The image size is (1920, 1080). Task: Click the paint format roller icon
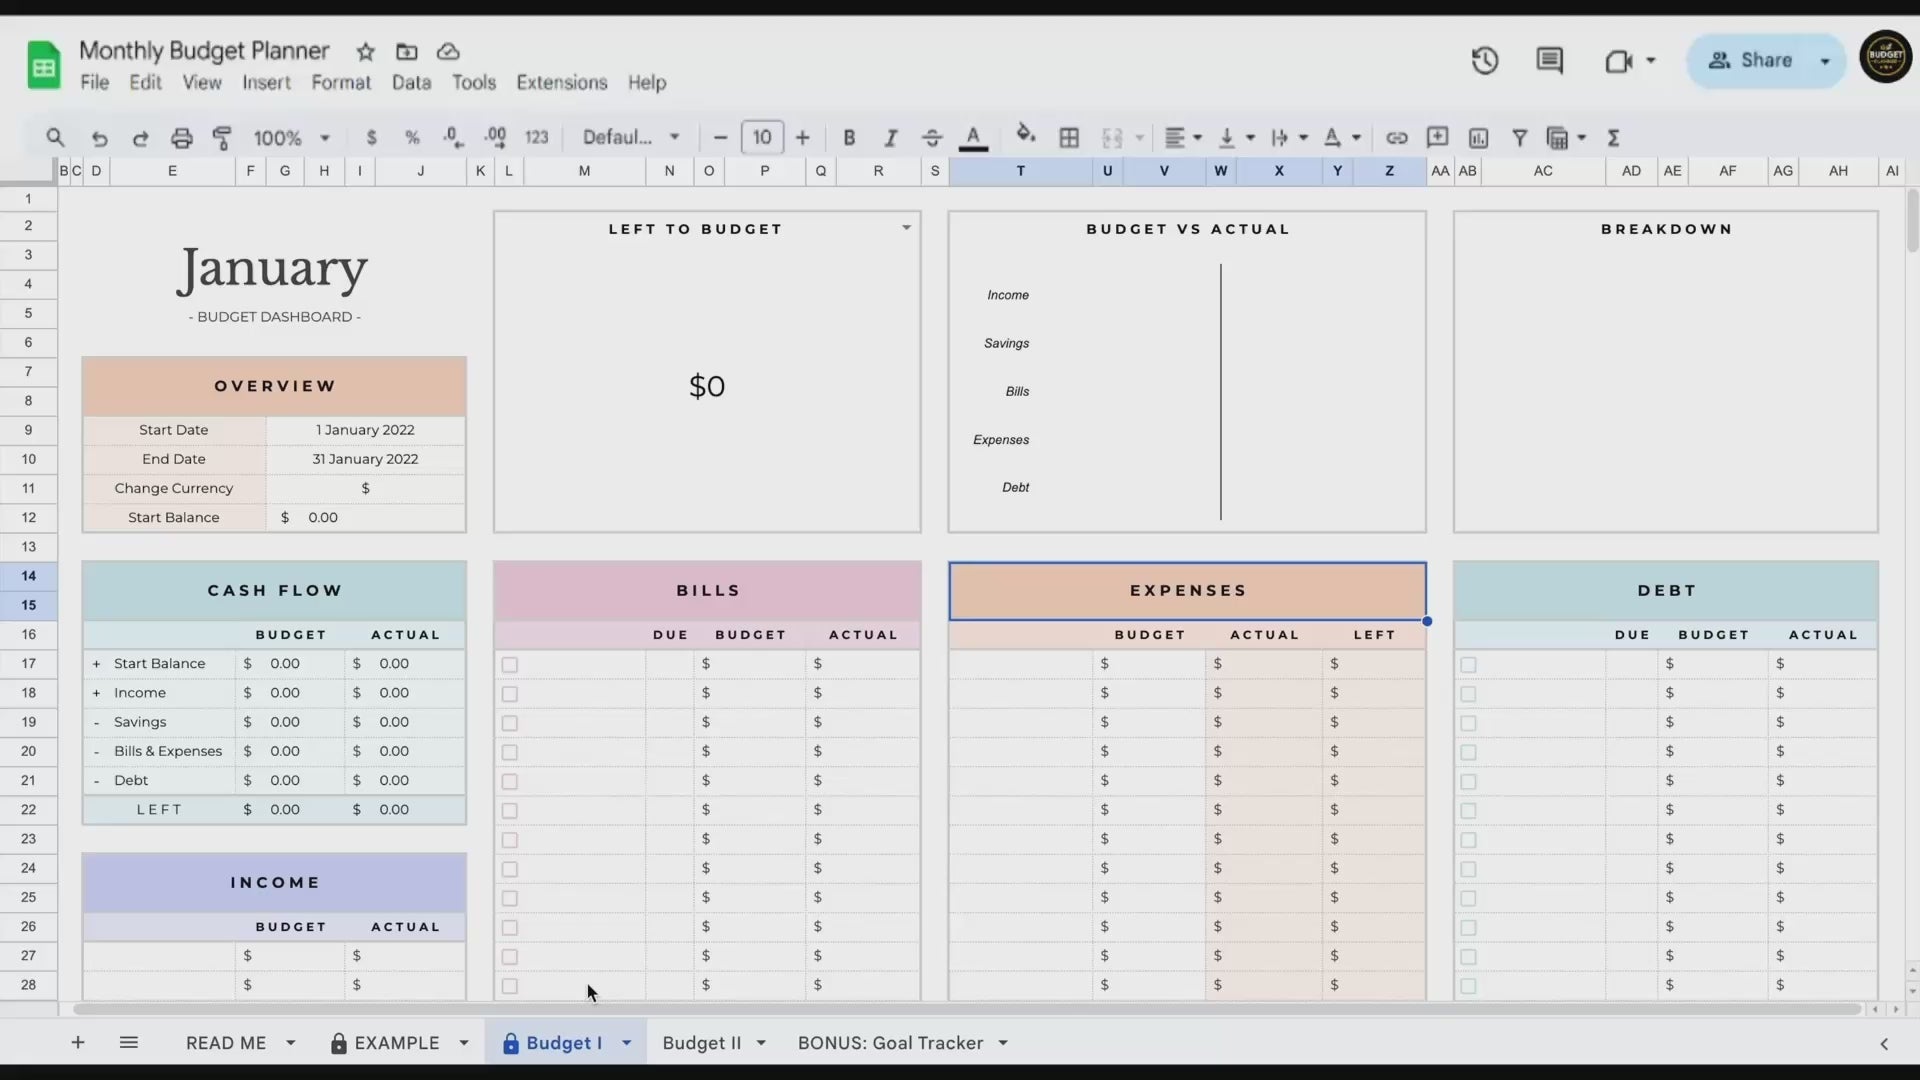(222, 137)
